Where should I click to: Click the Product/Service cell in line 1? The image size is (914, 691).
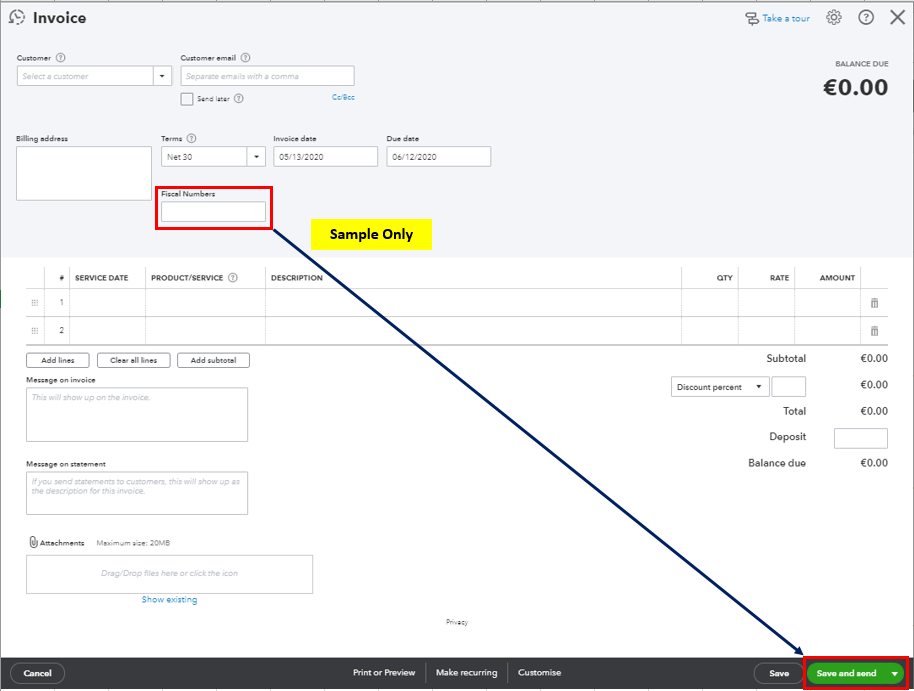[x=205, y=303]
